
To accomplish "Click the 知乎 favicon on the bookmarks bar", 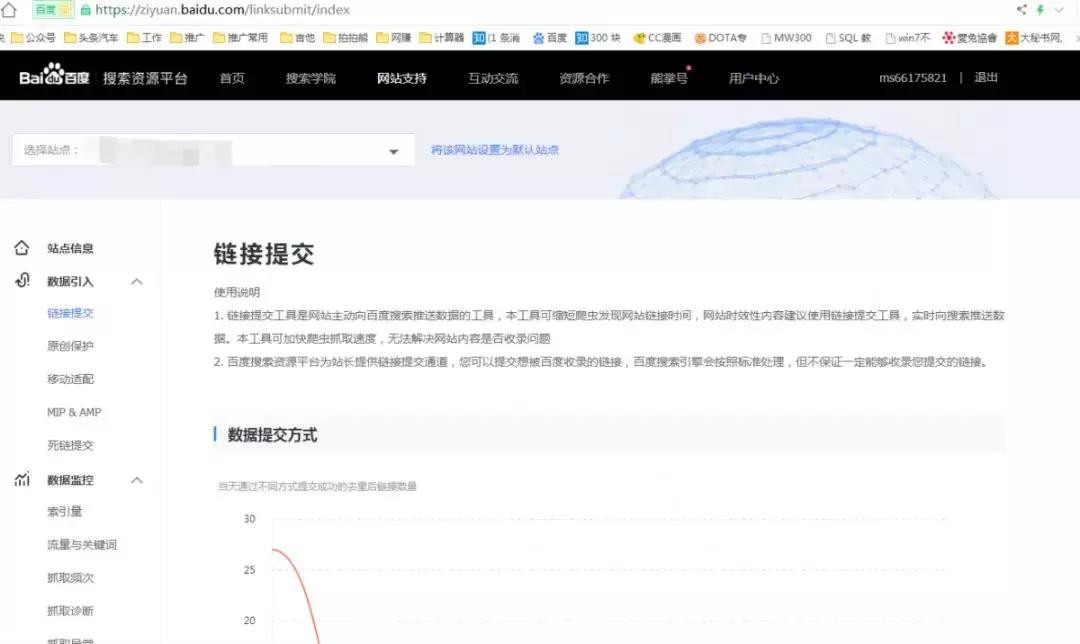I will (477, 37).
